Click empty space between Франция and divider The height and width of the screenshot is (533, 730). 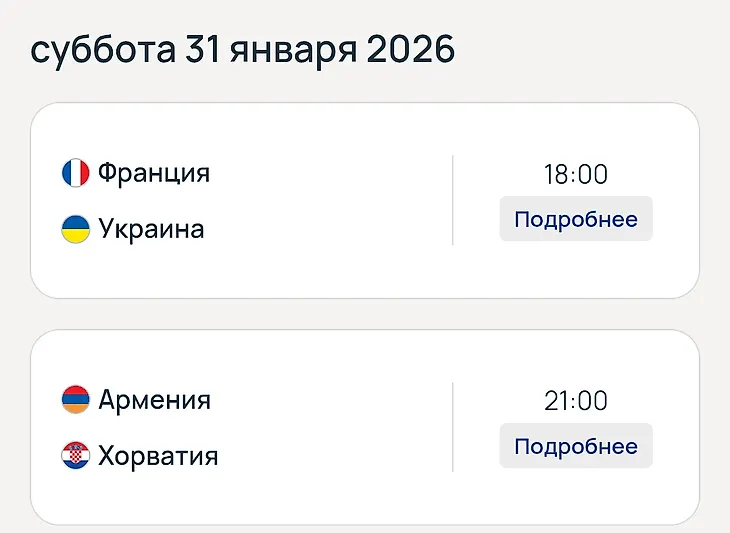[x=331, y=173]
